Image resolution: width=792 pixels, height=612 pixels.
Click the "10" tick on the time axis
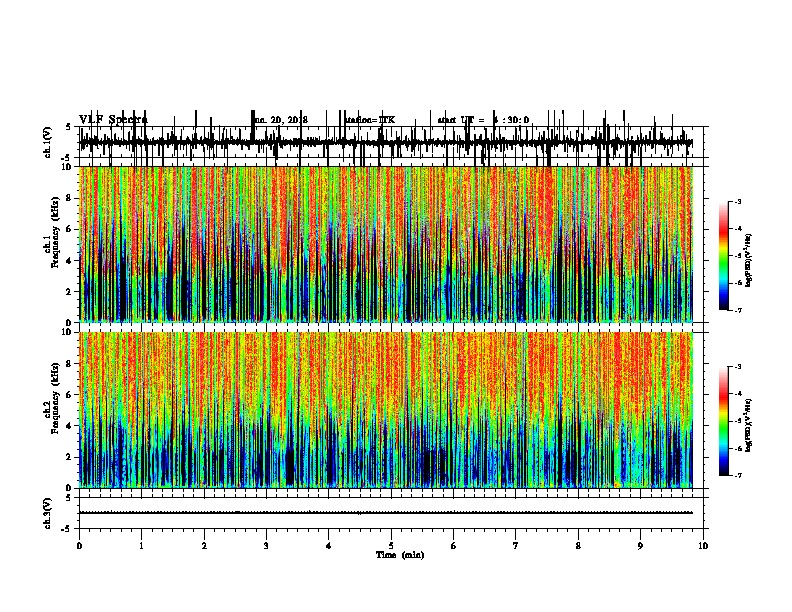703,546
